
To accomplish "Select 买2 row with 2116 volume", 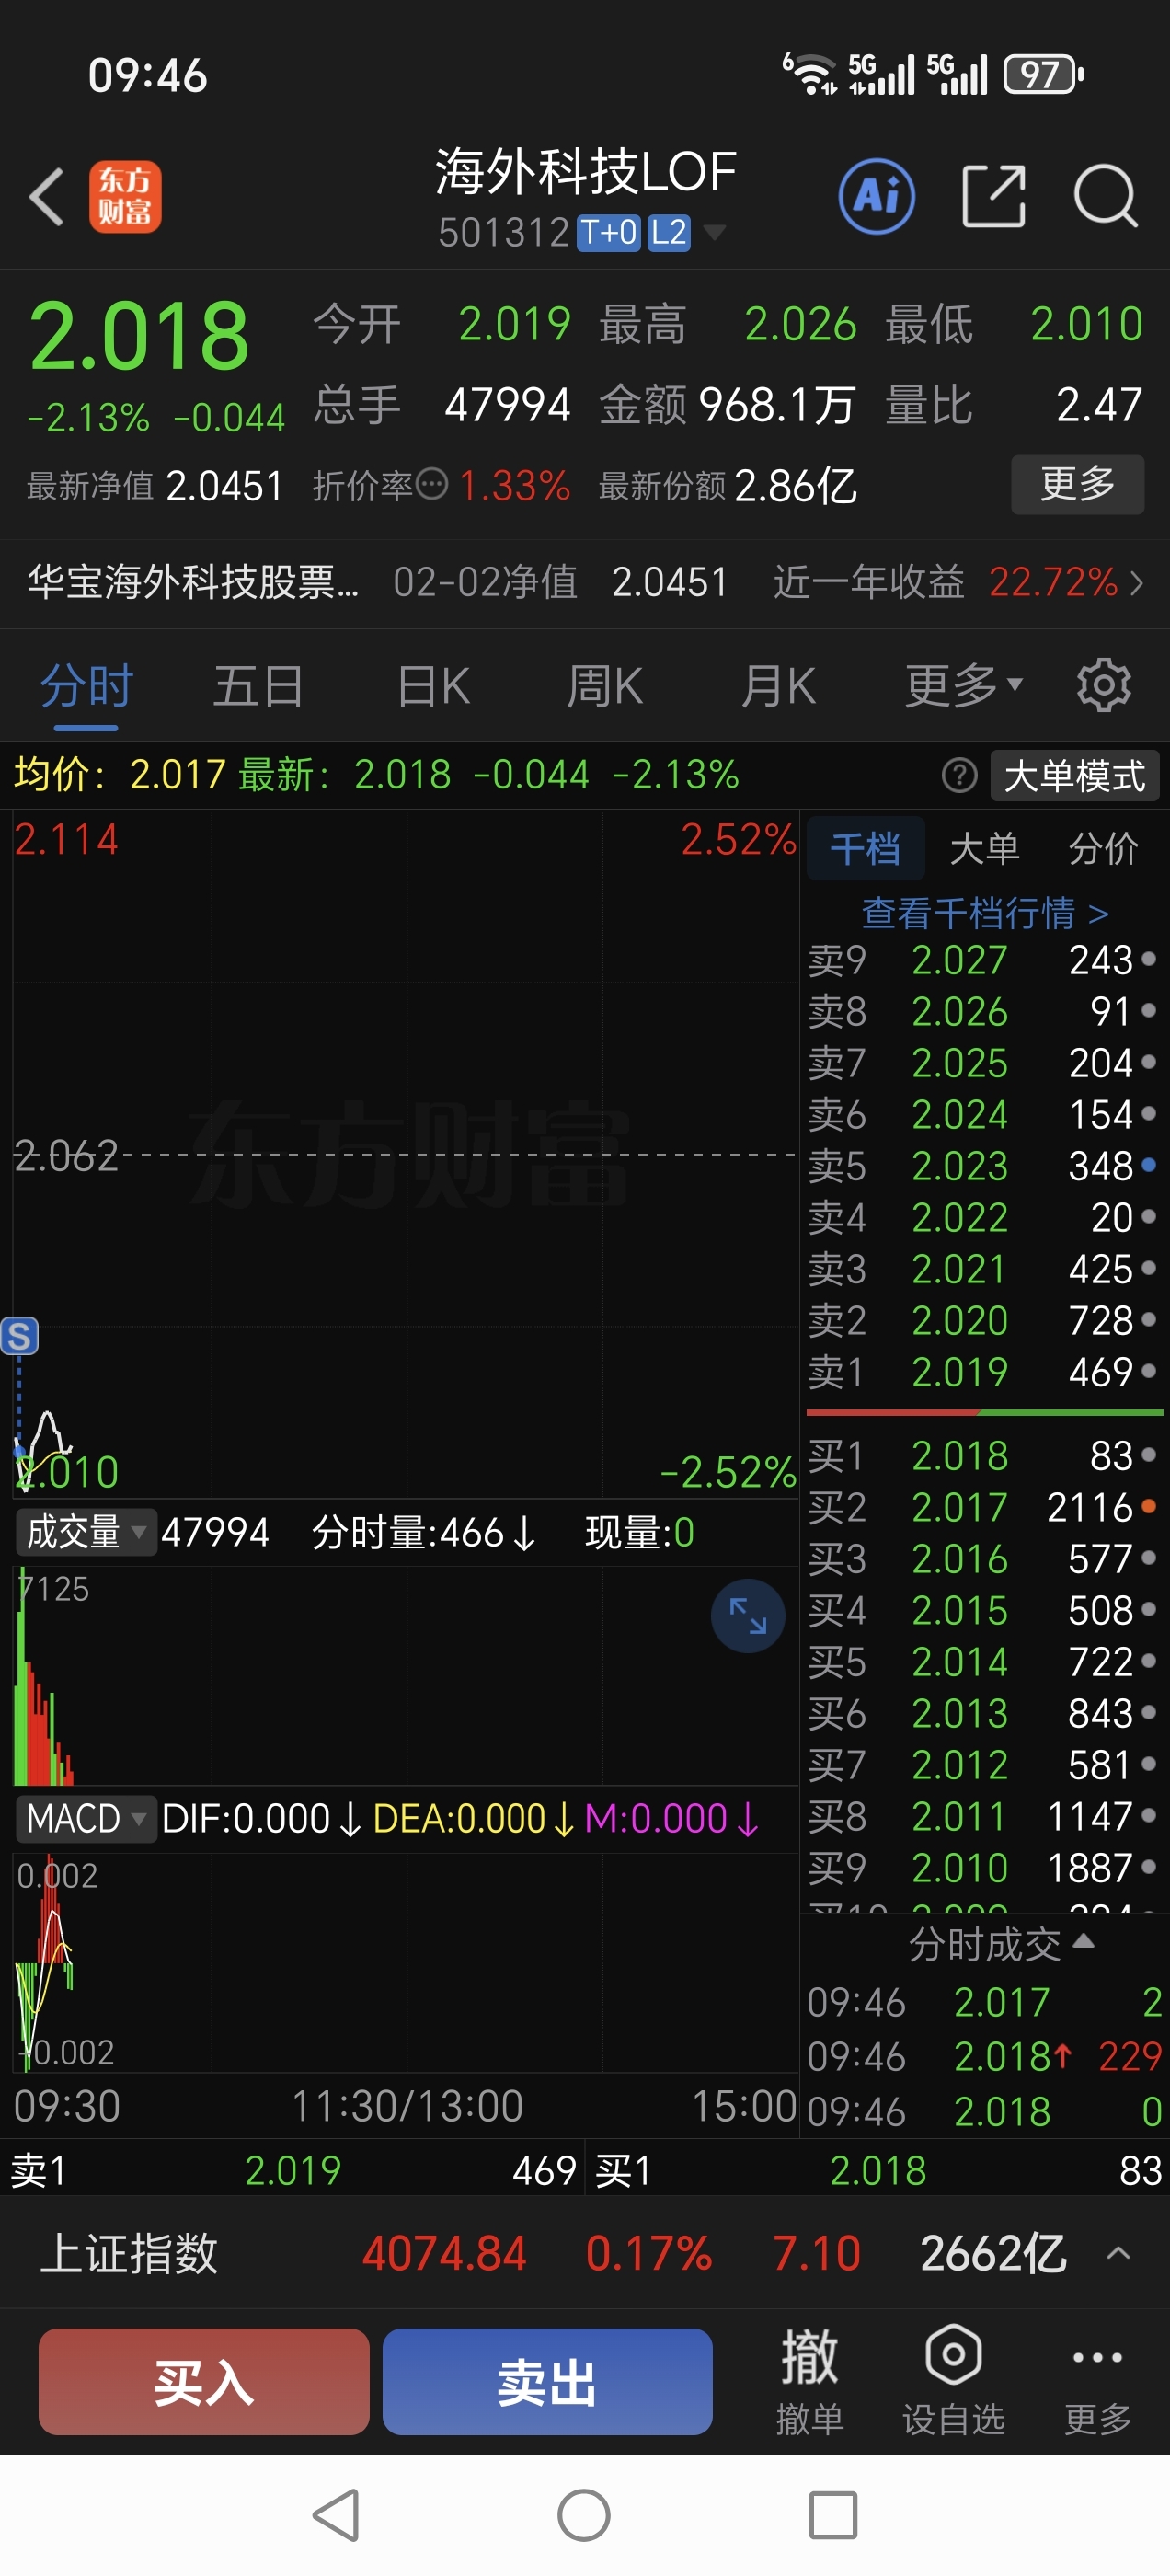I will (x=983, y=1507).
